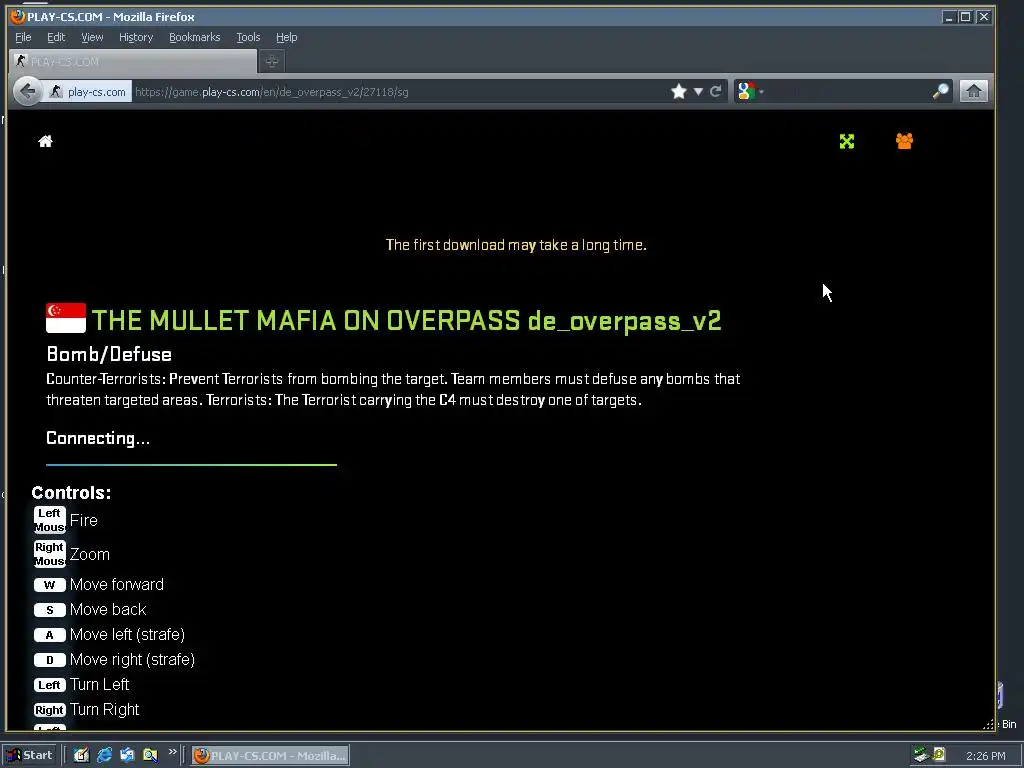Open the first quick launch icon
Image resolution: width=1024 pixels, height=768 pixels.
pyautogui.click(x=81, y=755)
